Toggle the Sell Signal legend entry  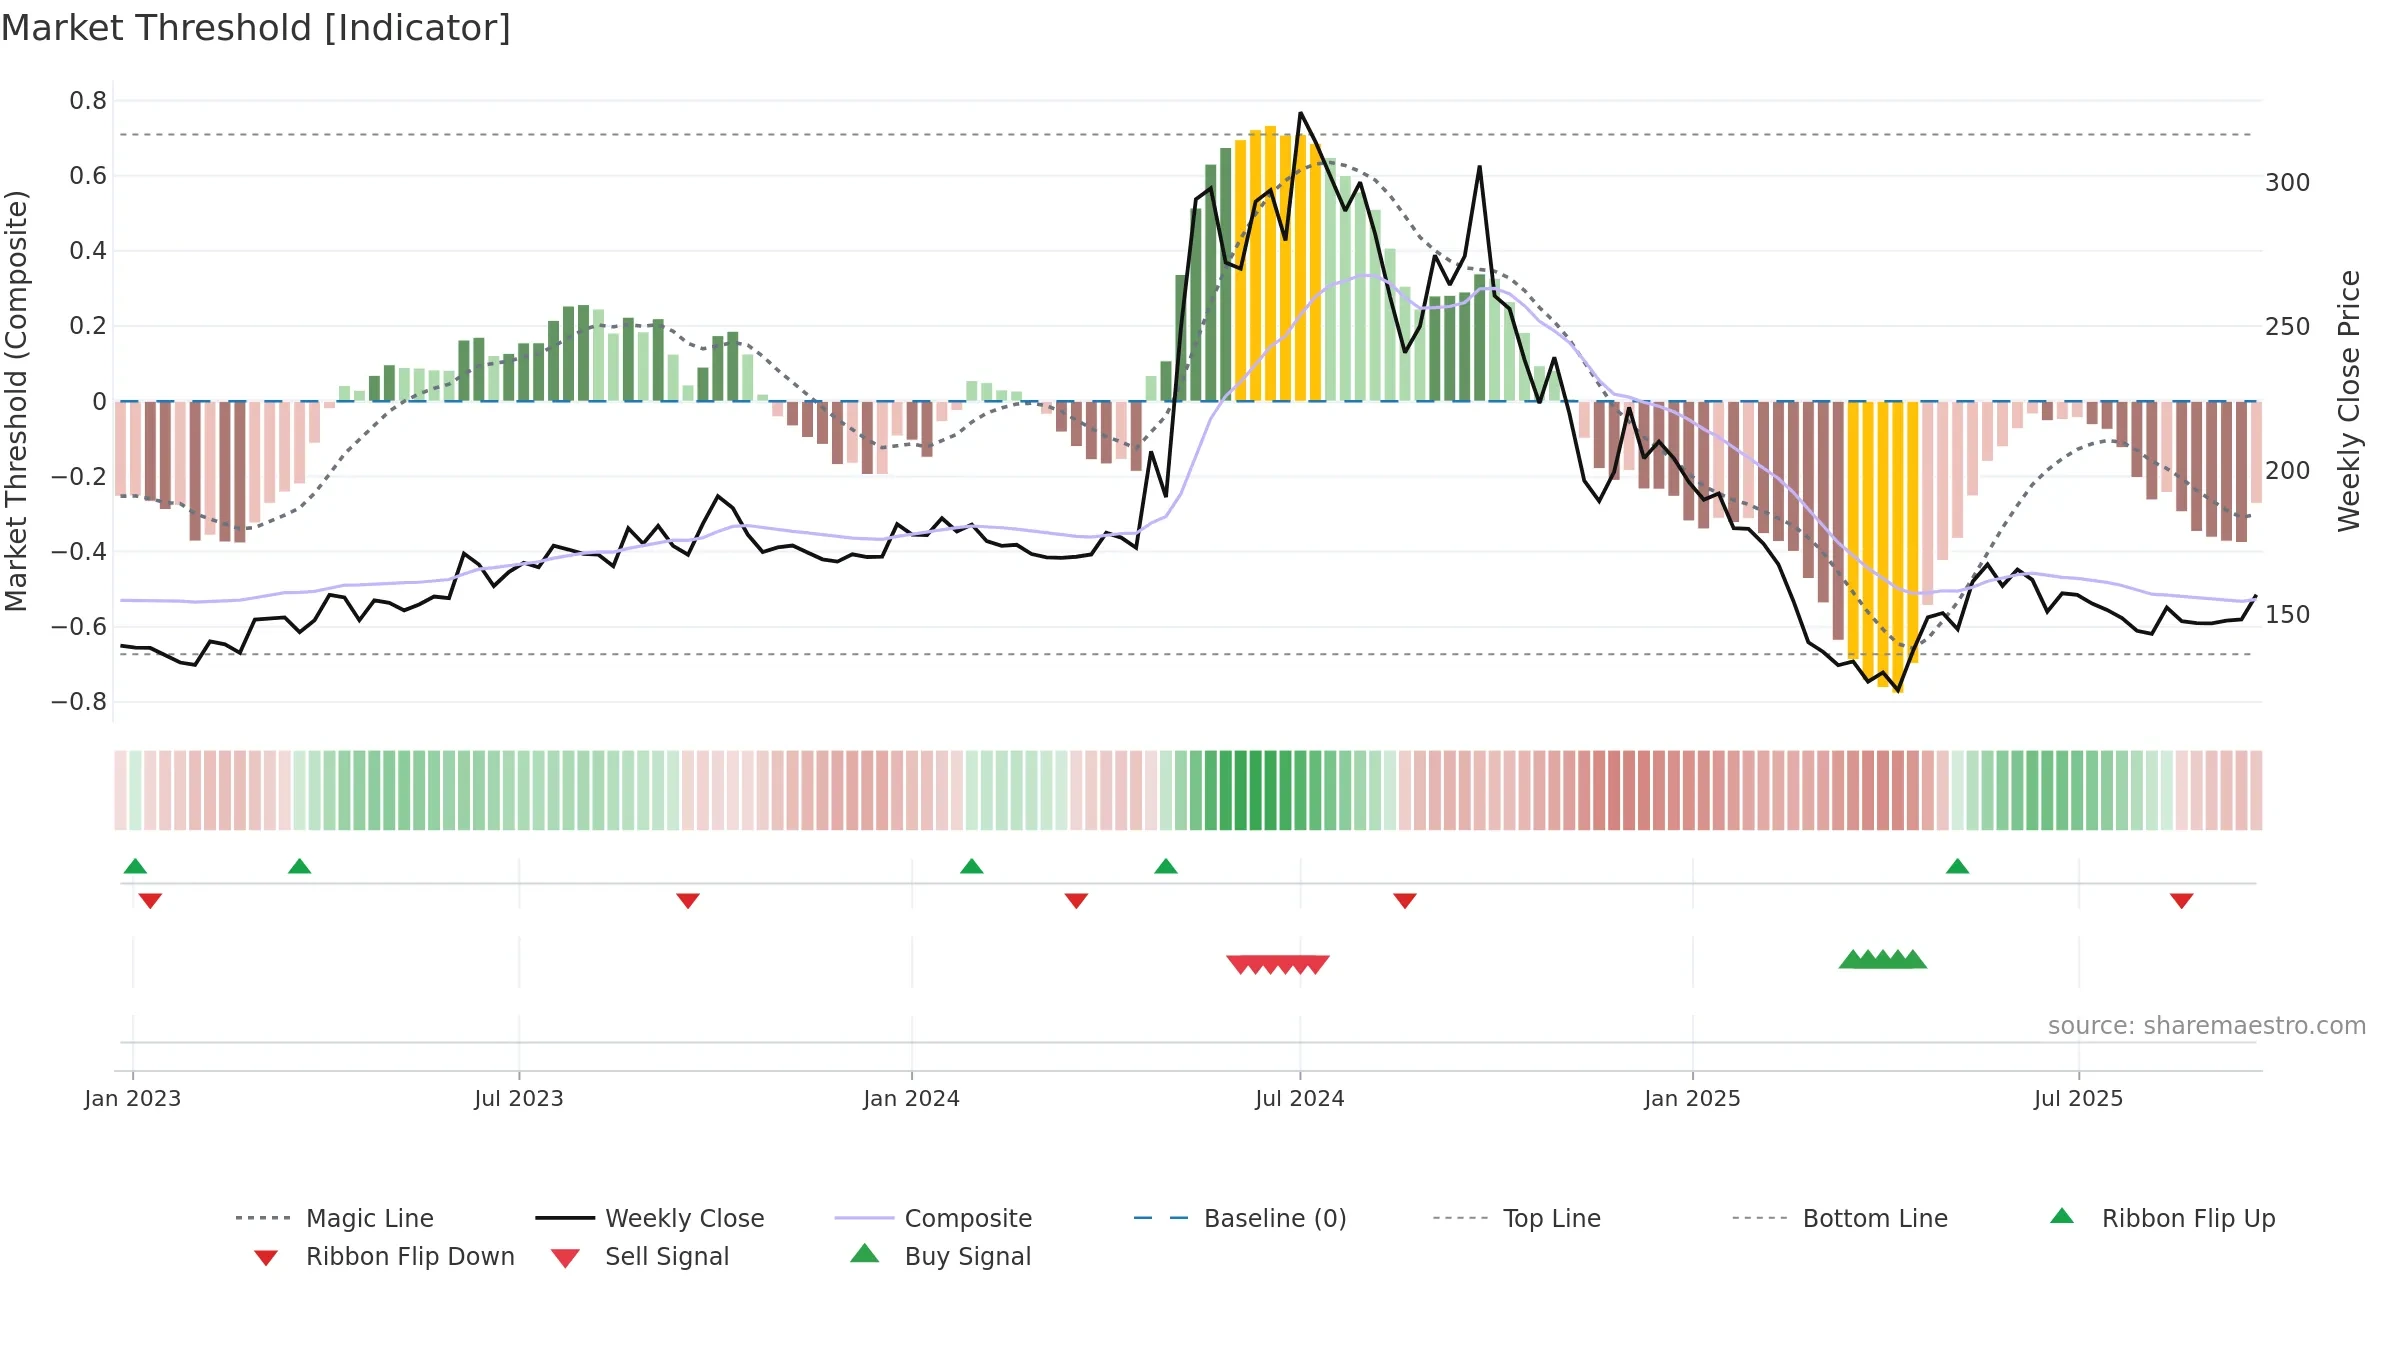pos(640,1256)
